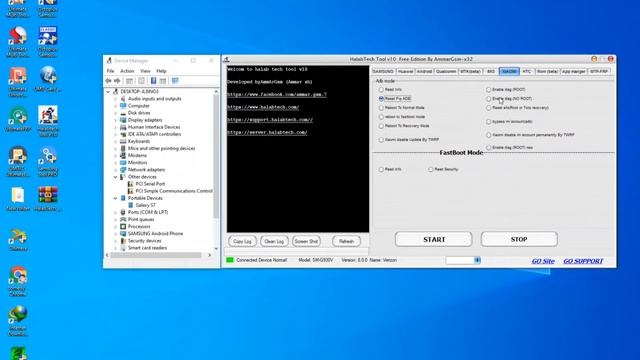The width and height of the screenshot is (640, 360).
Task: Click the Screen Shot button
Action: coord(306,242)
